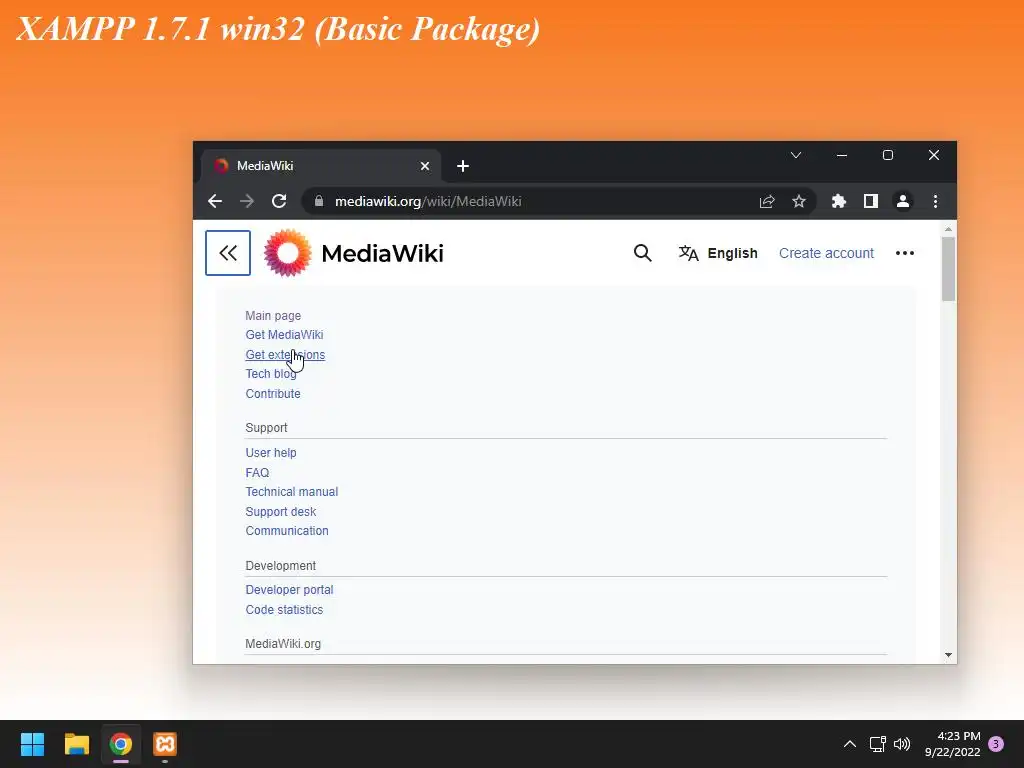Open the Contribute link
This screenshot has height=768, width=1024.
coord(273,394)
